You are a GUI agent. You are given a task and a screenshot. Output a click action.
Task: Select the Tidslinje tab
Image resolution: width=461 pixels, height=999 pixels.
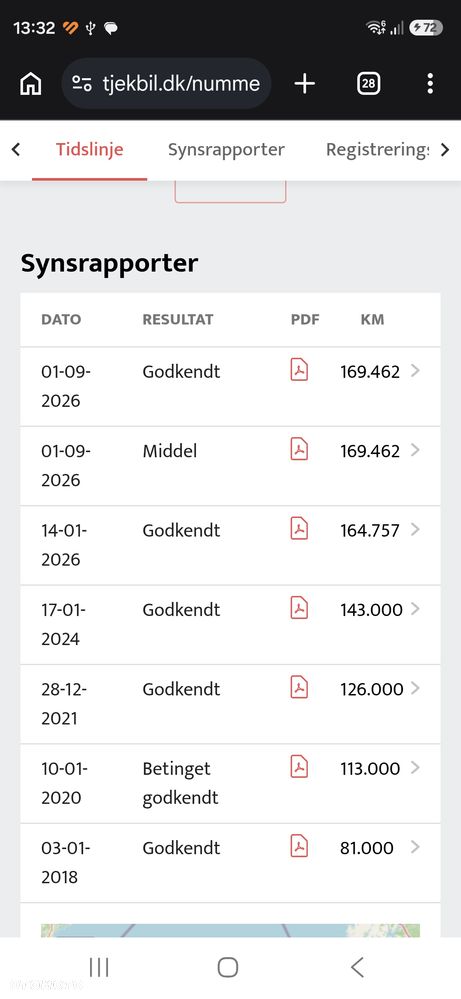[x=90, y=150]
